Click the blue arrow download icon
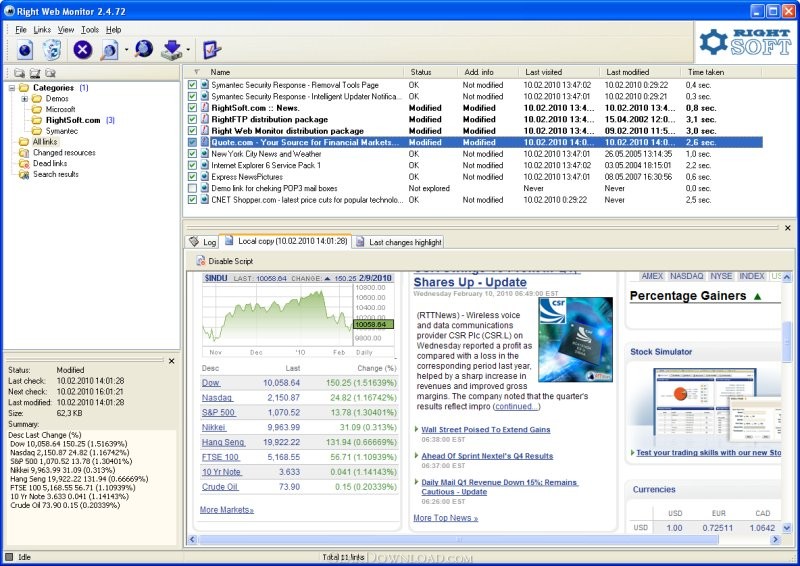The image size is (800, 566). [172, 50]
